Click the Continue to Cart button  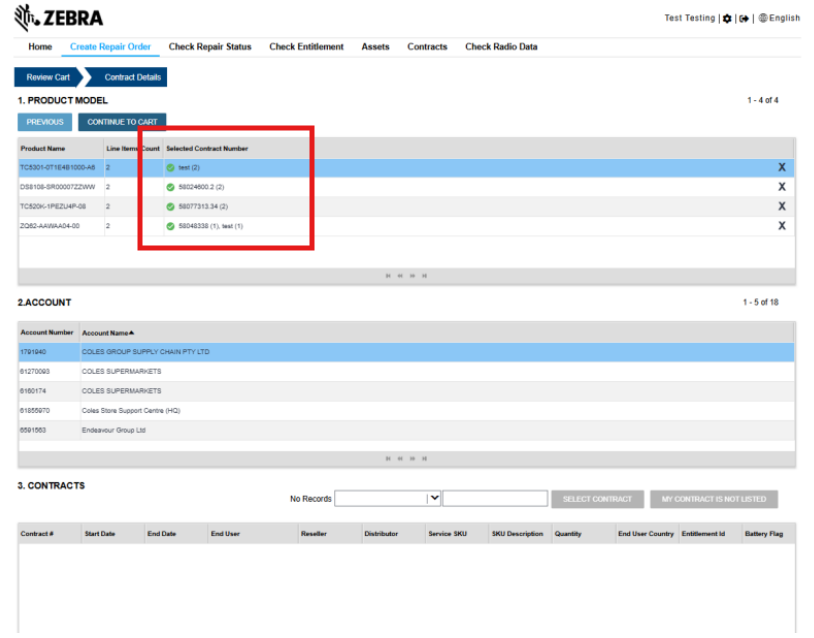coord(122,122)
